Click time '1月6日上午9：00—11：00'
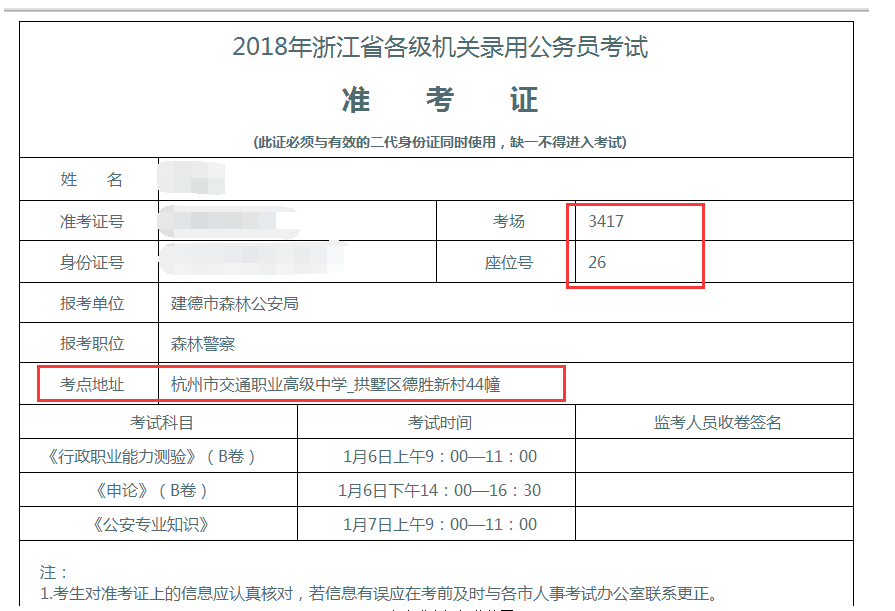Image resolution: width=895 pixels, height=611 pixels. pyautogui.click(x=440, y=456)
